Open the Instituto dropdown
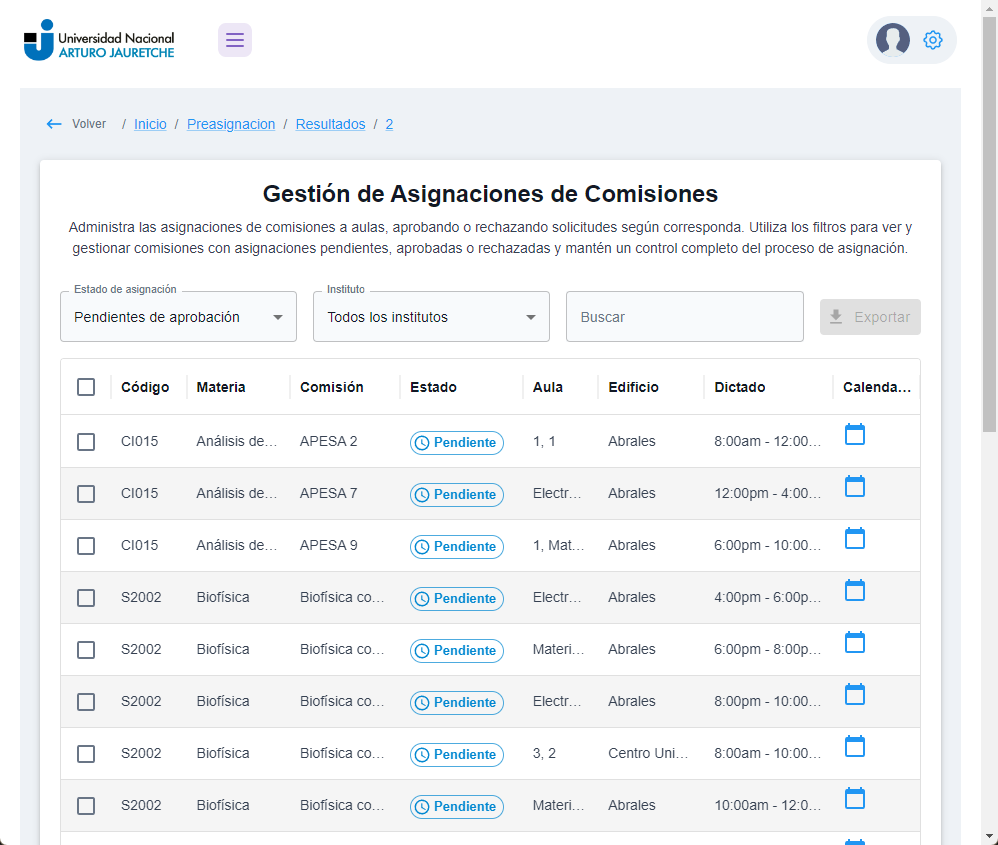998x845 pixels. point(431,317)
